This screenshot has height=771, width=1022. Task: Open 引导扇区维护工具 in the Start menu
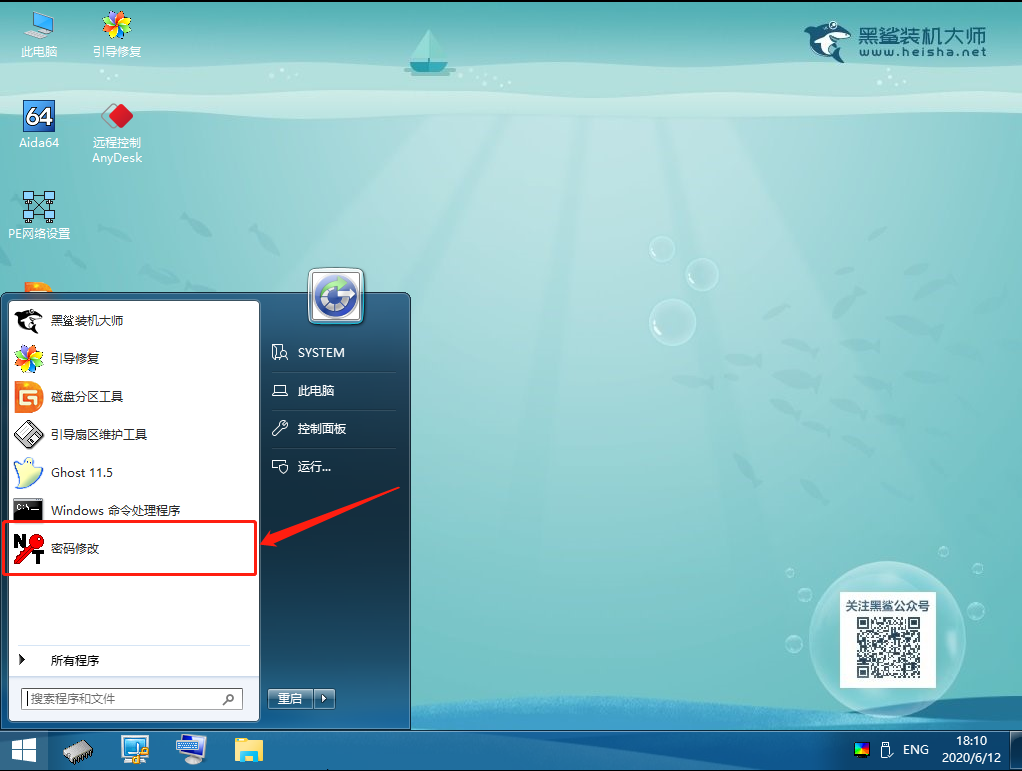[98, 435]
